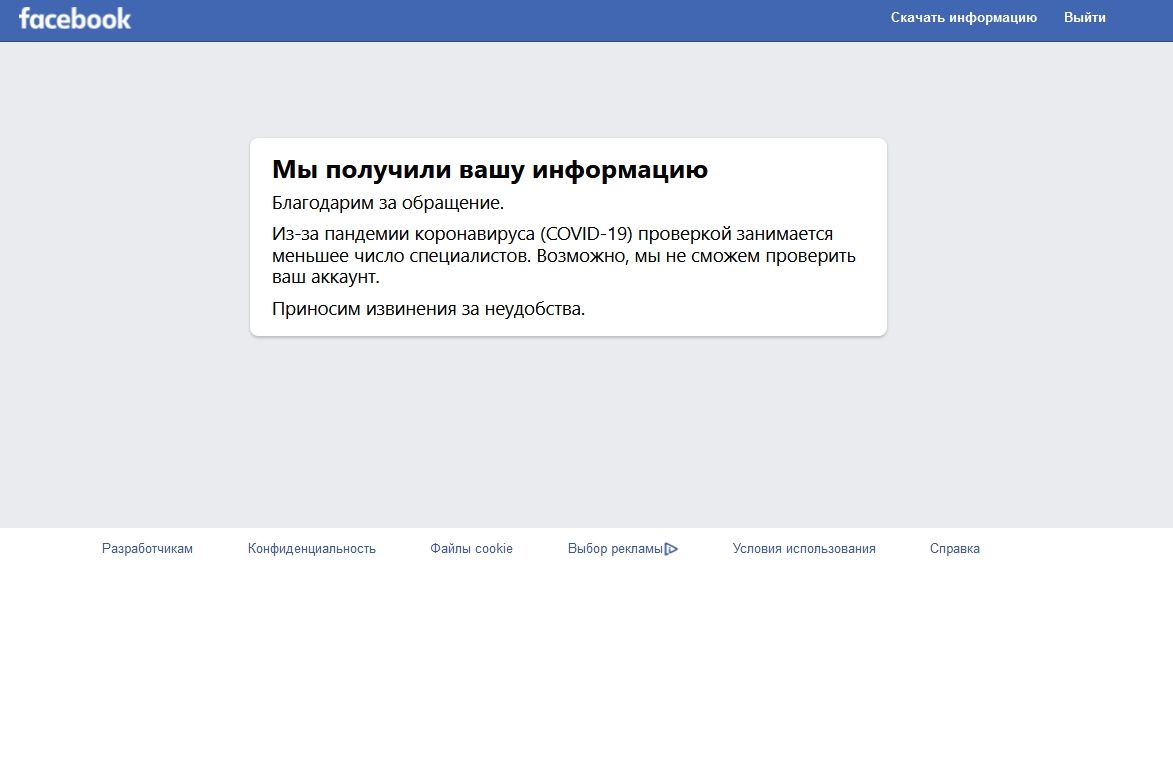Click the AdChoices triangle icon
The image size is (1173, 761).
pyautogui.click(x=671, y=549)
